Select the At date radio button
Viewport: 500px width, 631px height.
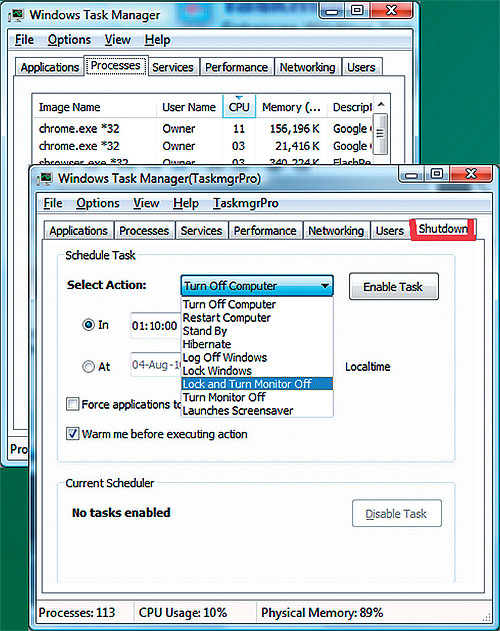pyautogui.click(x=88, y=366)
